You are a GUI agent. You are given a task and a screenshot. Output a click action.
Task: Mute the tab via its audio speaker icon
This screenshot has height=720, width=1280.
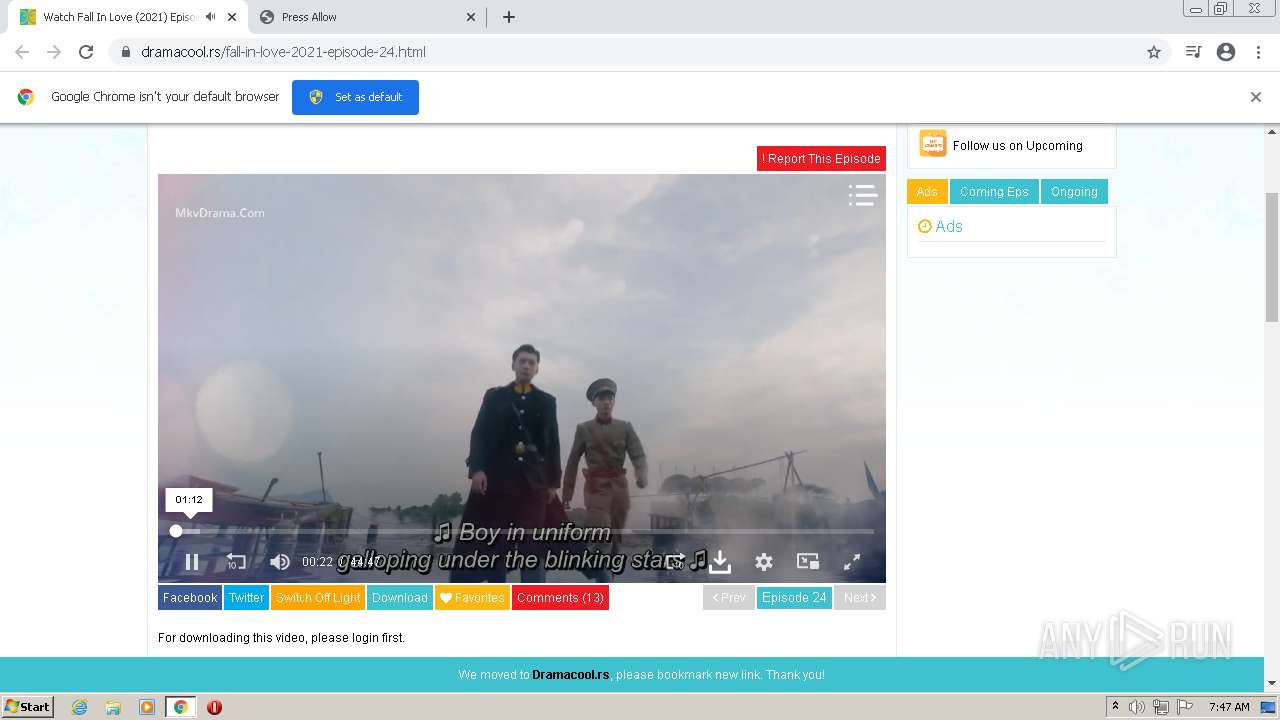tap(210, 17)
